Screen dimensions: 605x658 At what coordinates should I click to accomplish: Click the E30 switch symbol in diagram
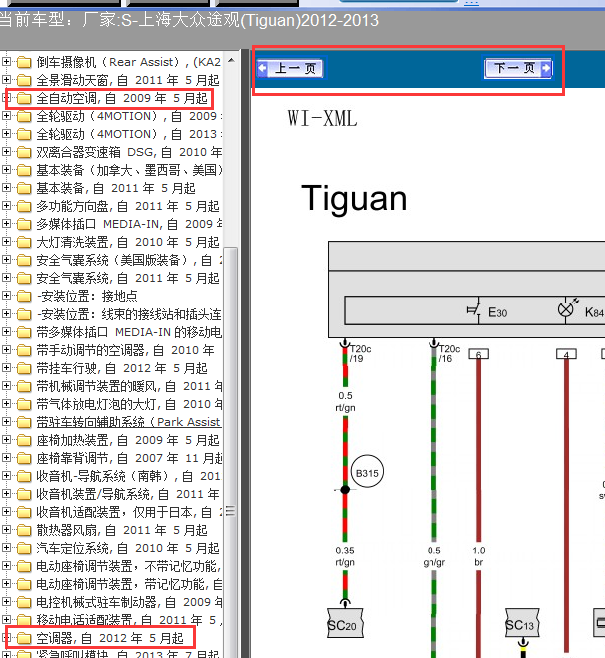pos(474,311)
